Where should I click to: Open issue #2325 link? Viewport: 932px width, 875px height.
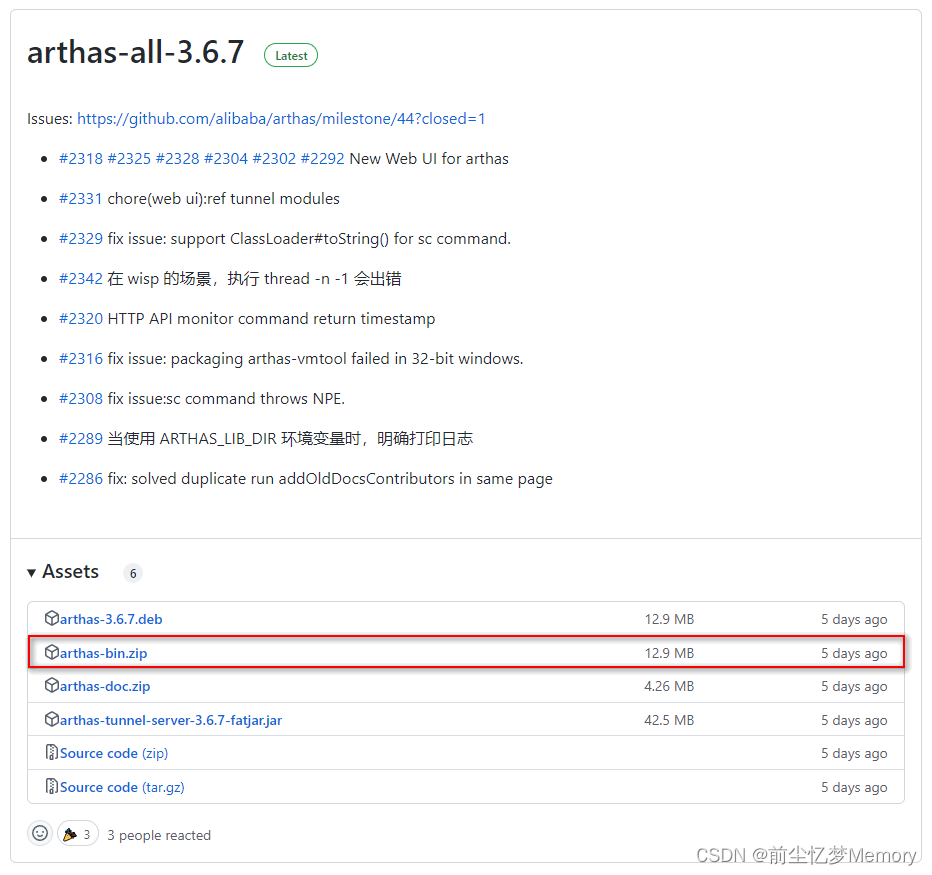(129, 159)
